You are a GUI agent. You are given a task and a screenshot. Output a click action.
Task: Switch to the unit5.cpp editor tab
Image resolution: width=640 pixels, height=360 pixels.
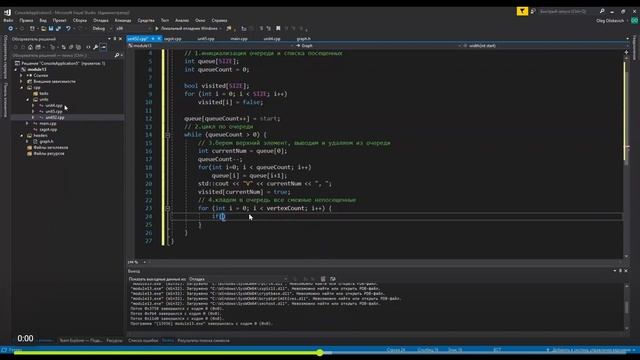pyautogui.click(x=205, y=39)
